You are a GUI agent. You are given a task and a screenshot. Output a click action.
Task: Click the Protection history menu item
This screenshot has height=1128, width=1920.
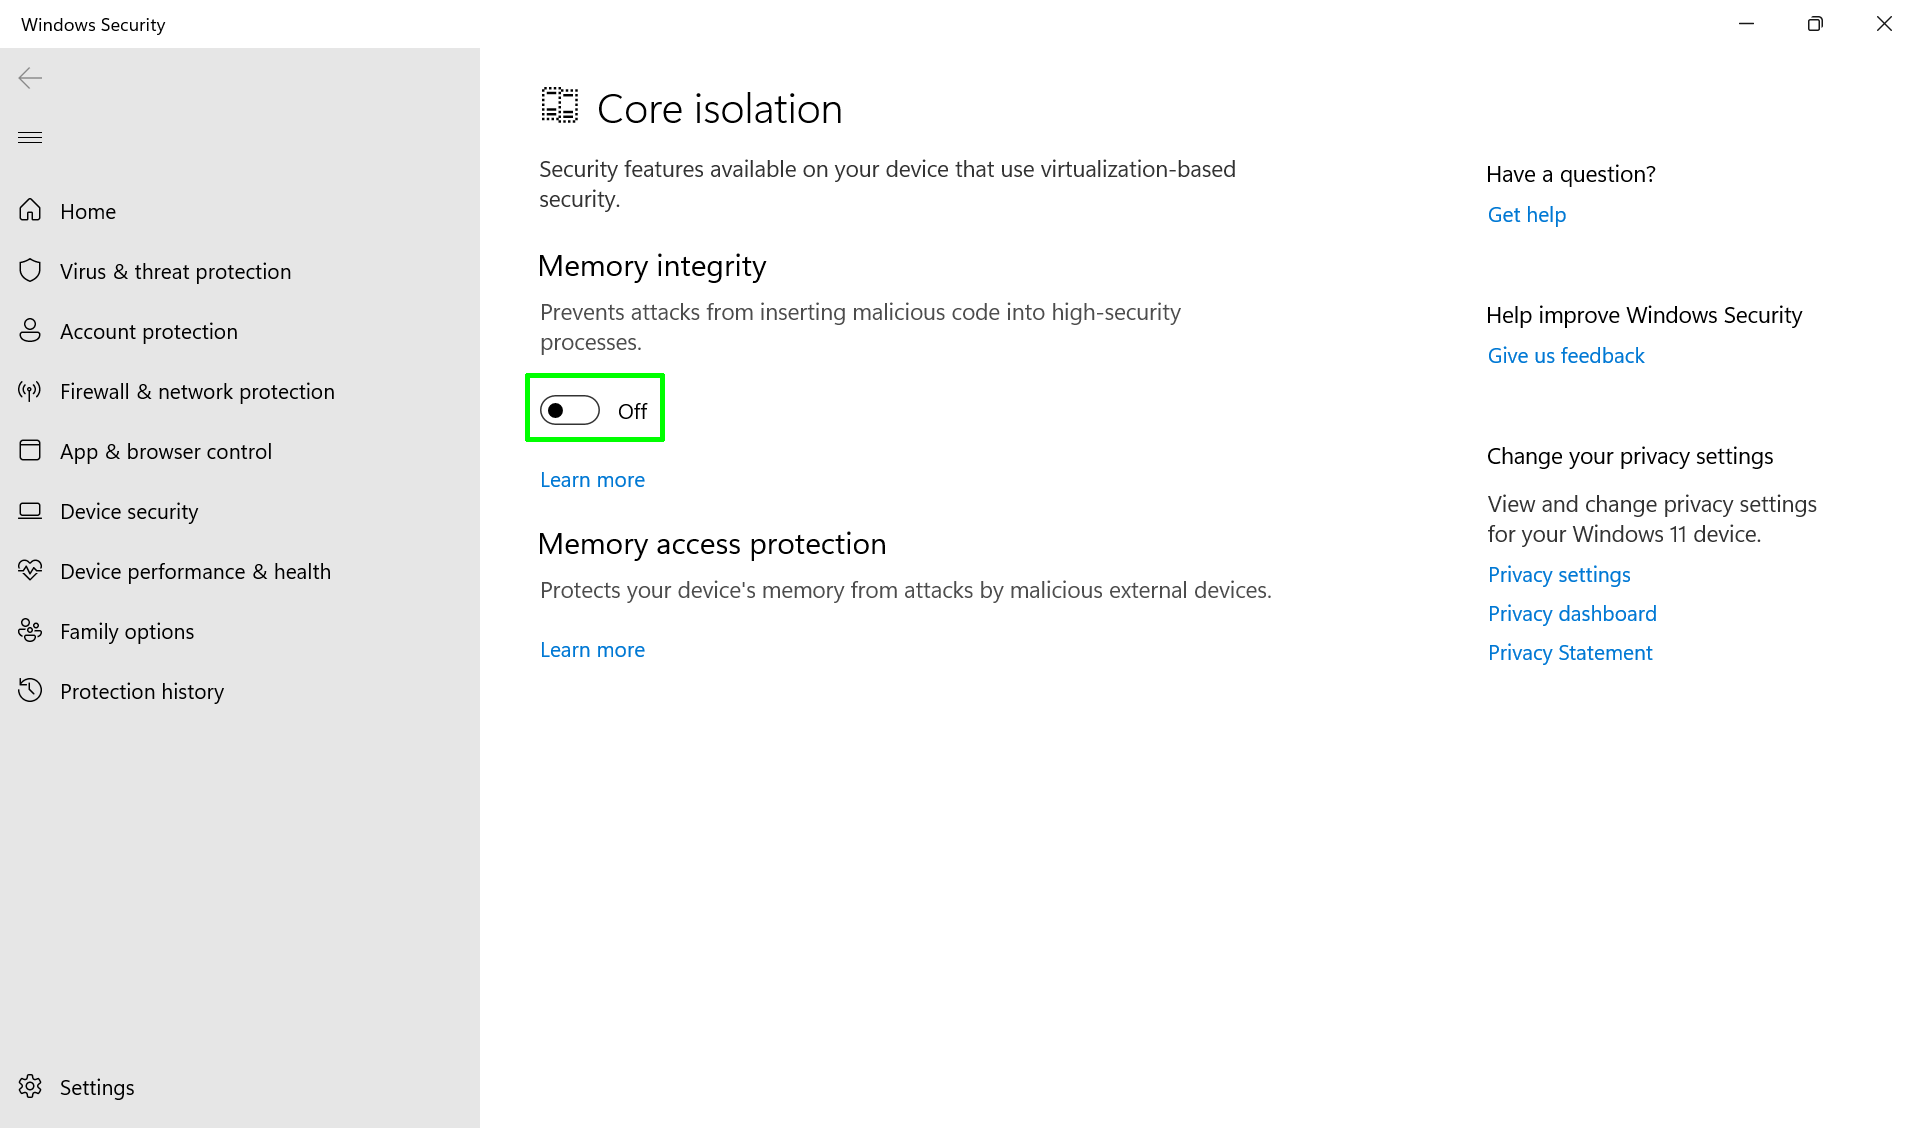pyautogui.click(x=142, y=690)
